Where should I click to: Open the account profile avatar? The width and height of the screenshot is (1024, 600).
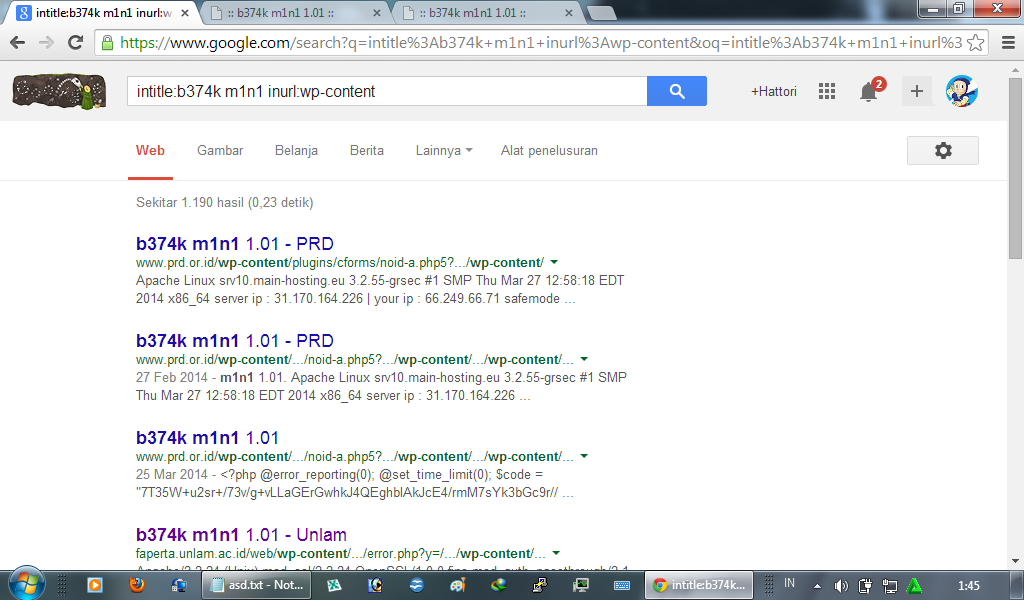961,91
